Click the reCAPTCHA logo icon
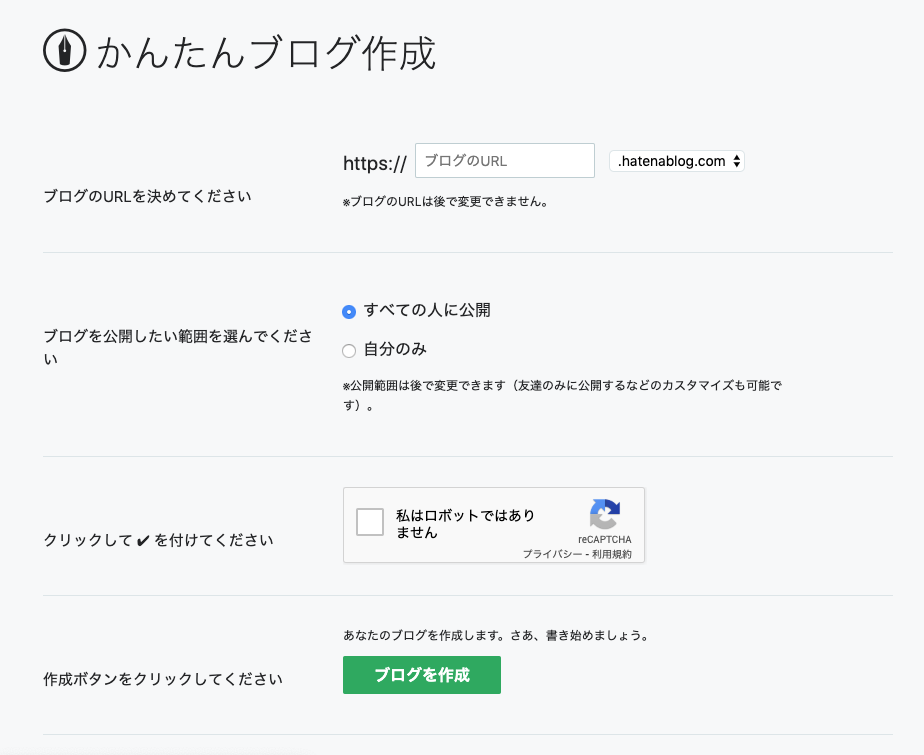Screen dimensions: 924x755 (x=605, y=514)
